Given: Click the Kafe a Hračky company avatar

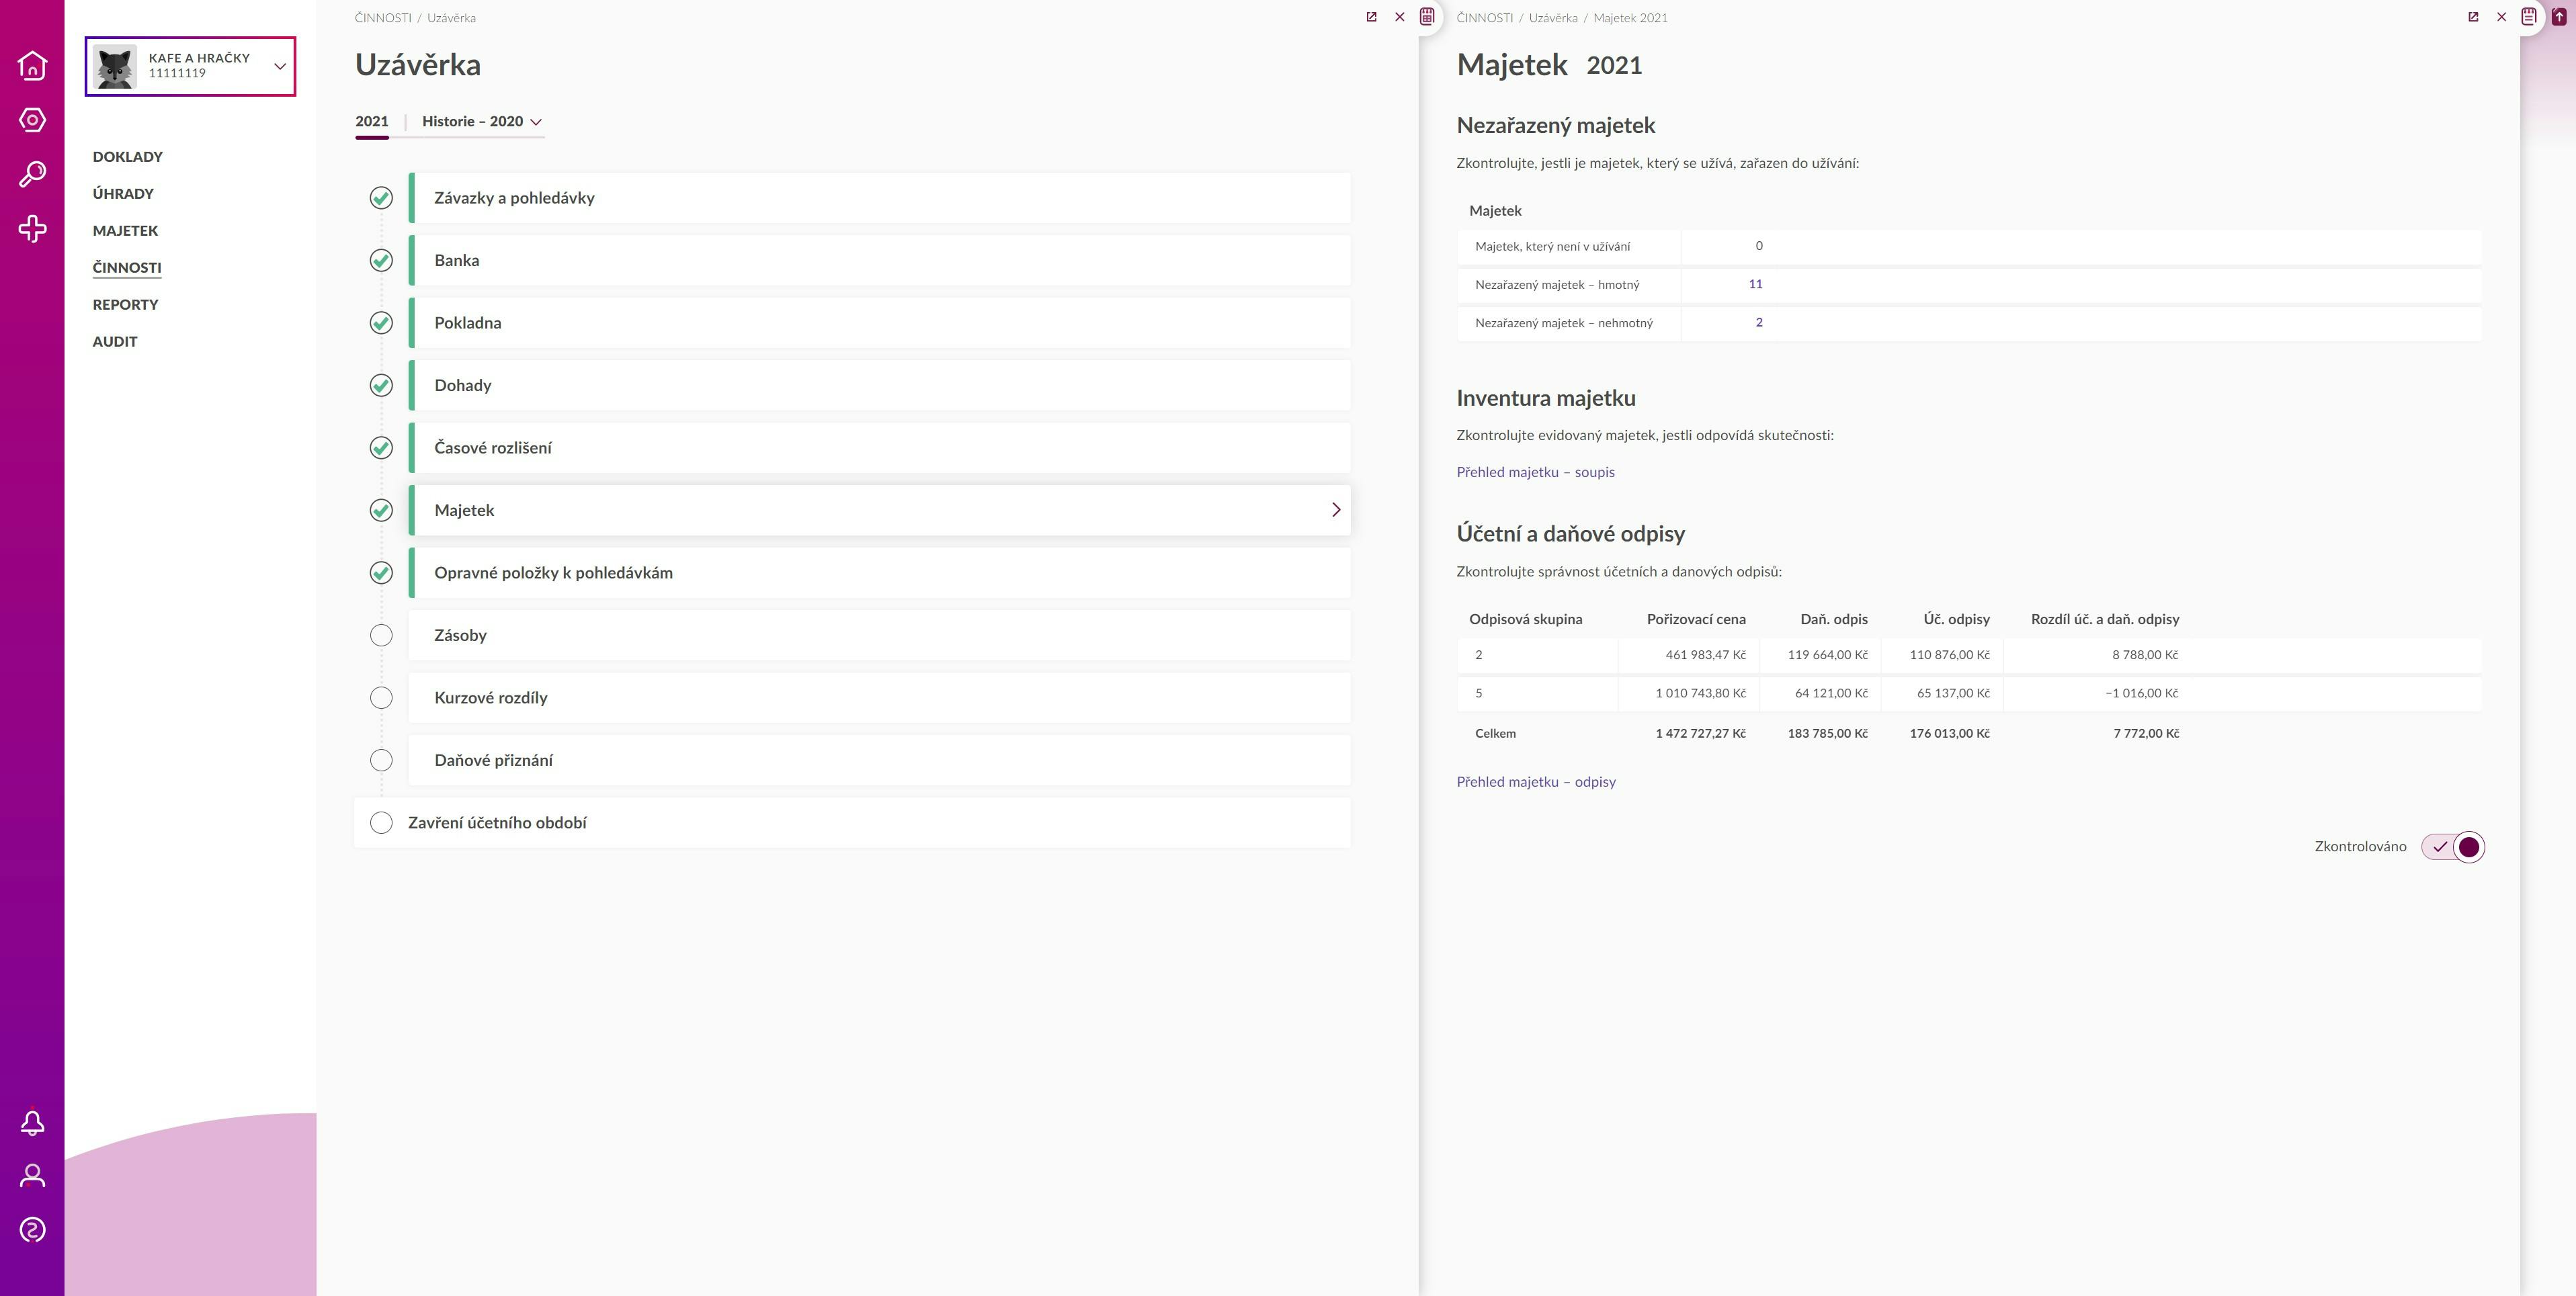Looking at the screenshot, I should [115, 67].
